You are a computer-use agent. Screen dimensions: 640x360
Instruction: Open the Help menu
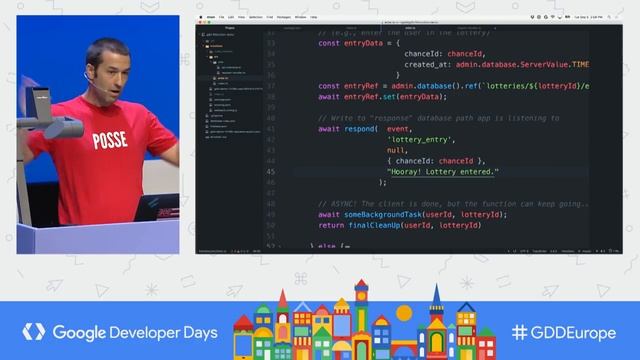(313, 17)
